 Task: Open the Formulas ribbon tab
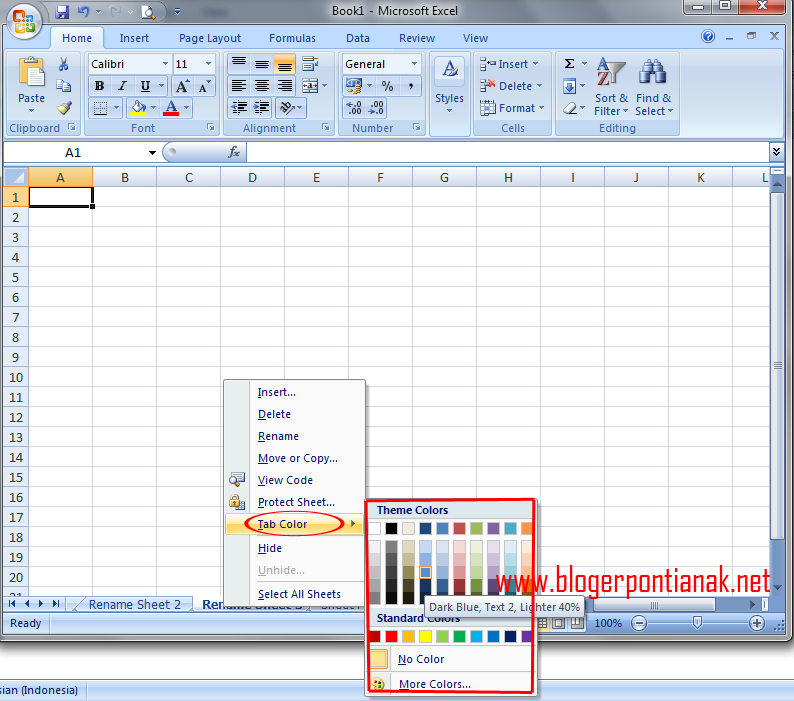pyautogui.click(x=292, y=38)
